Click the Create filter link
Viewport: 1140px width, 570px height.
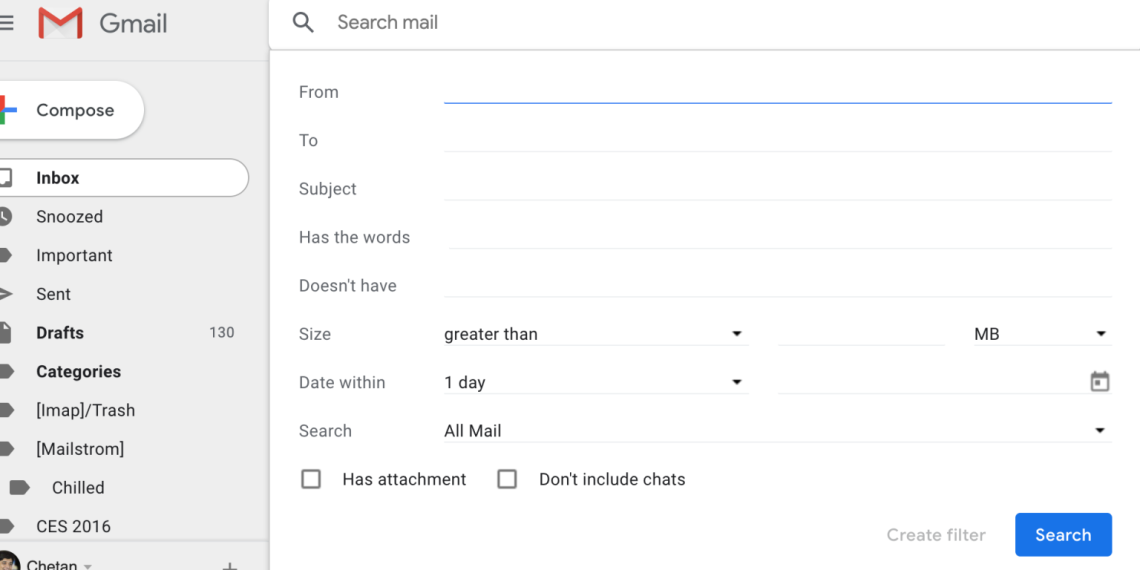coord(935,535)
